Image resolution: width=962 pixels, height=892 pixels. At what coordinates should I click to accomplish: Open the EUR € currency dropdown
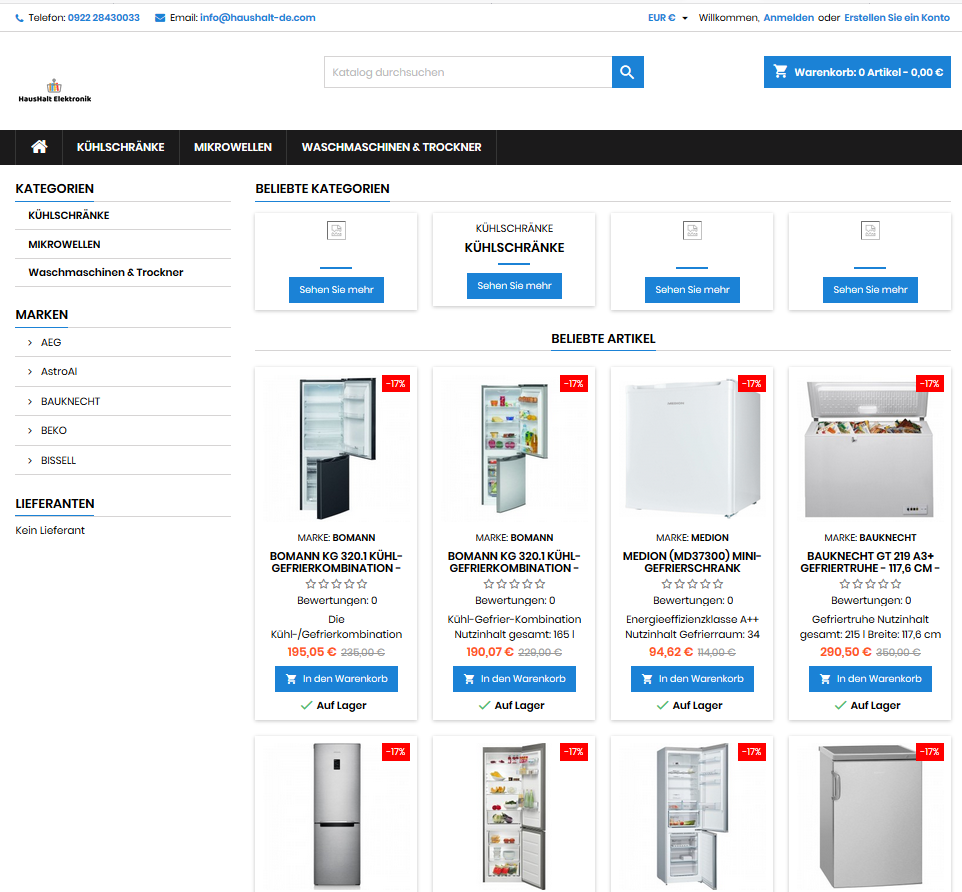coord(668,18)
